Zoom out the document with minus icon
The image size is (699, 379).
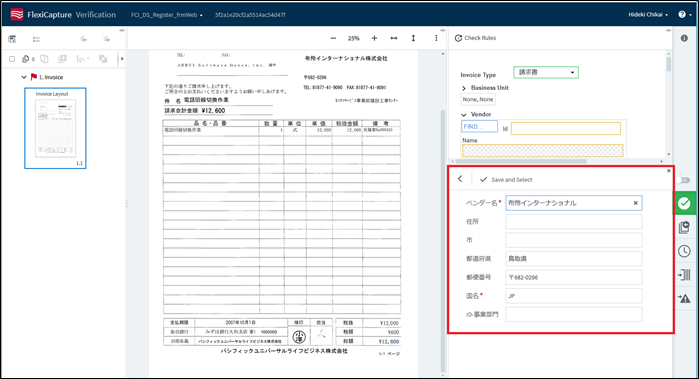pyautogui.click(x=333, y=38)
